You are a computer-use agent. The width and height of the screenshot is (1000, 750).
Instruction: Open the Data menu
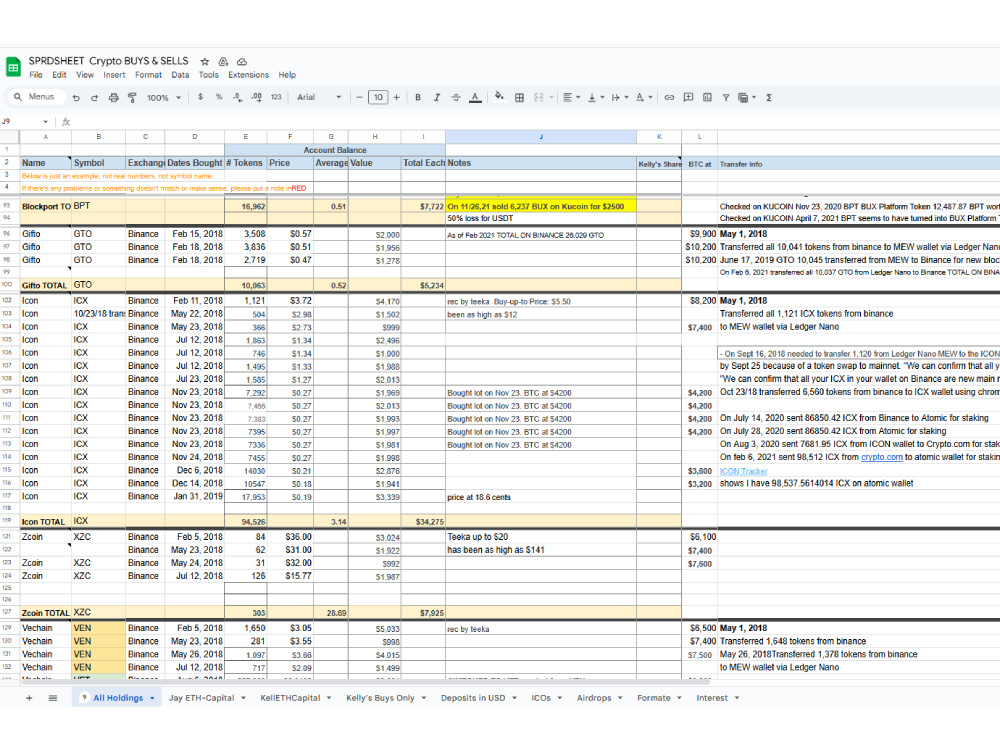coord(180,75)
